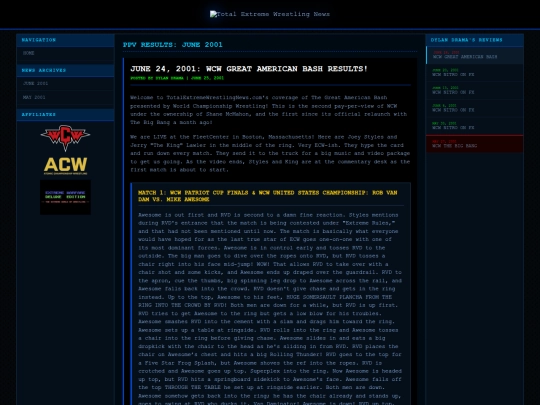540x405 pixels.
Task: Open the May 2001 news archive
Action: (65, 97)
